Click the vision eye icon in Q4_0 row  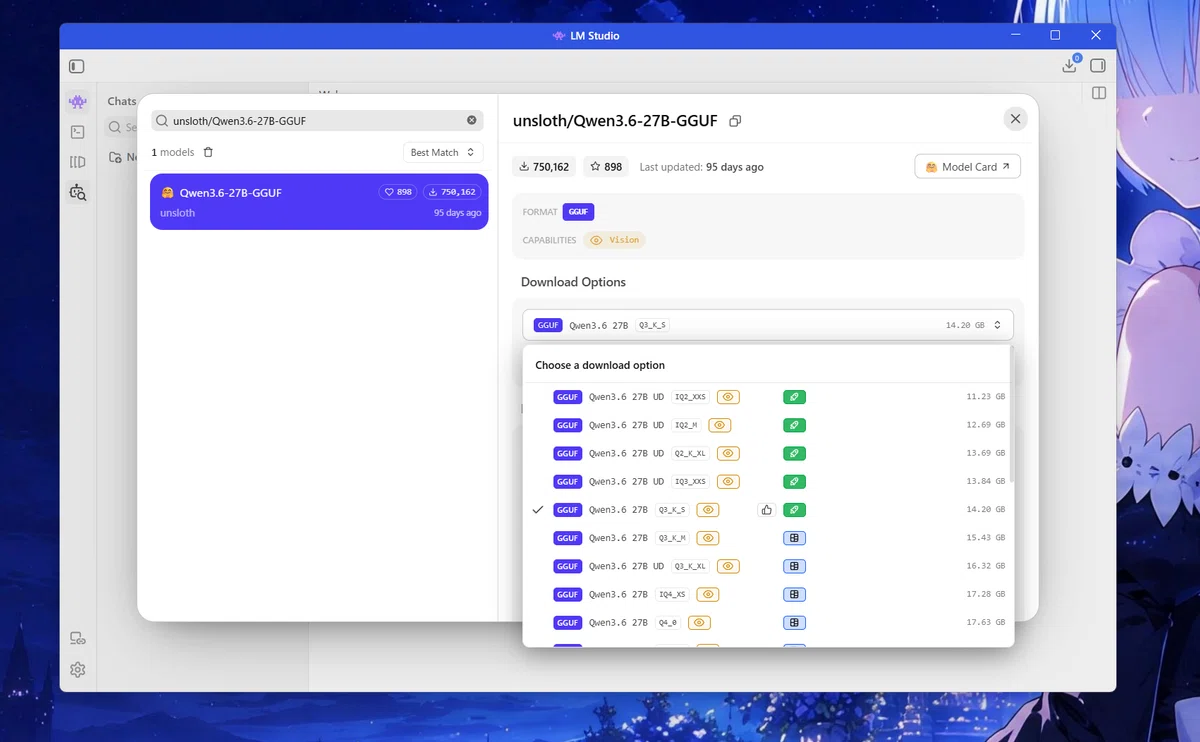(x=699, y=622)
